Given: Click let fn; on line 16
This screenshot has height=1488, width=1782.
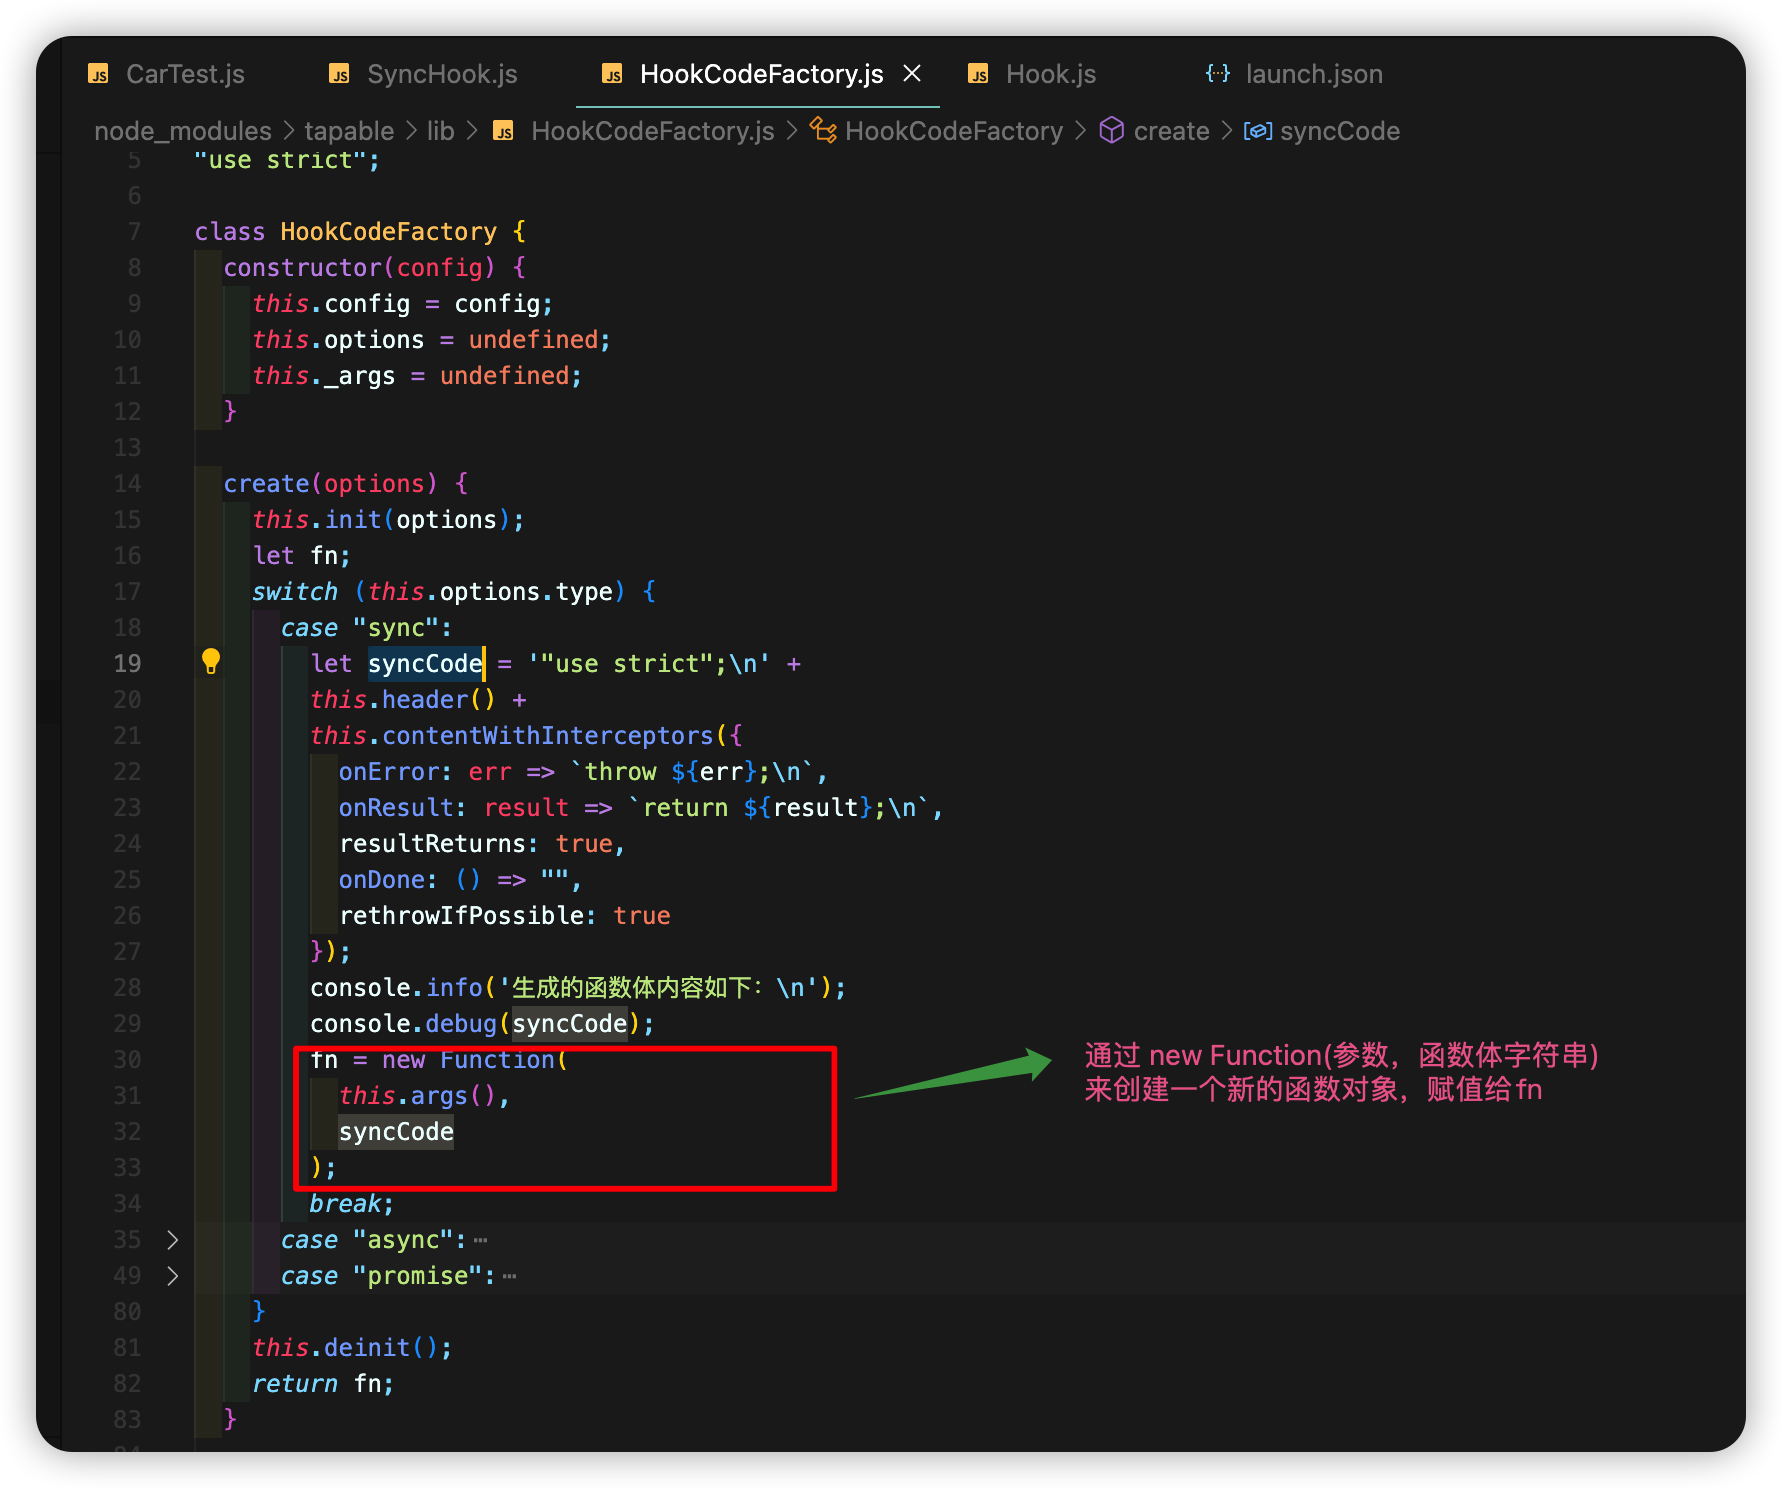Looking at the screenshot, I should pyautogui.click(x=302, y=556).
